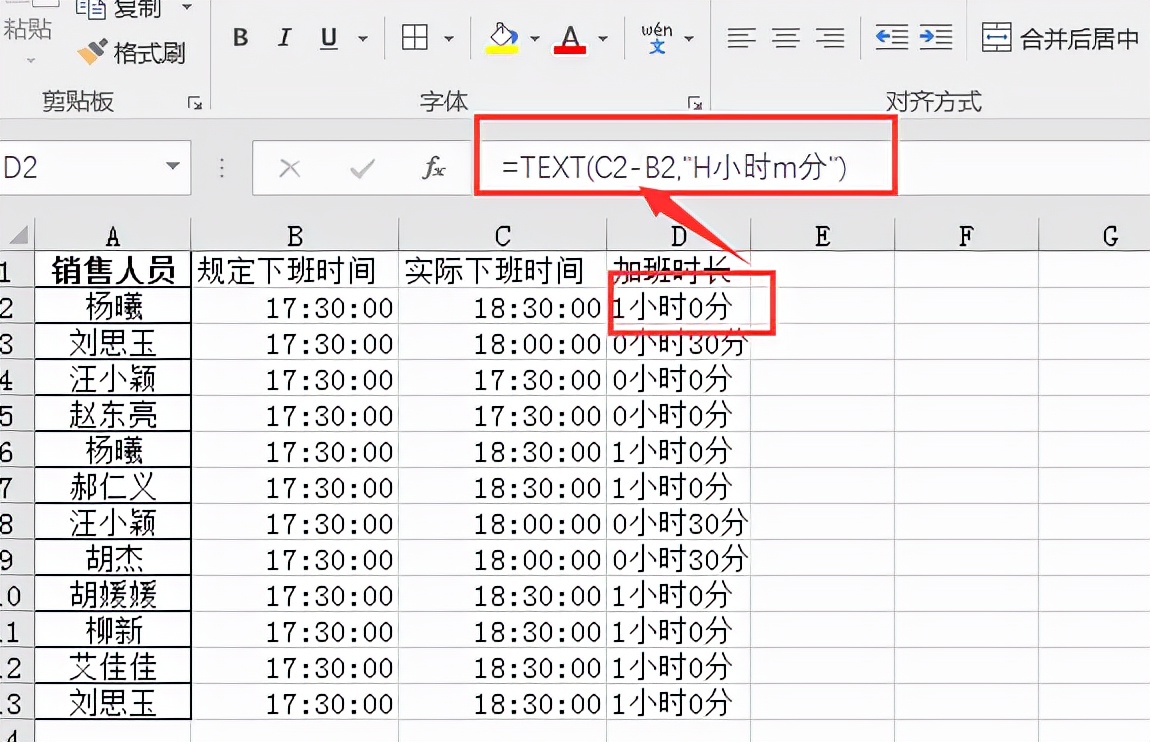Select column G header
The height and width of the screenshot is (742, 1150).
click(1094, 236)
